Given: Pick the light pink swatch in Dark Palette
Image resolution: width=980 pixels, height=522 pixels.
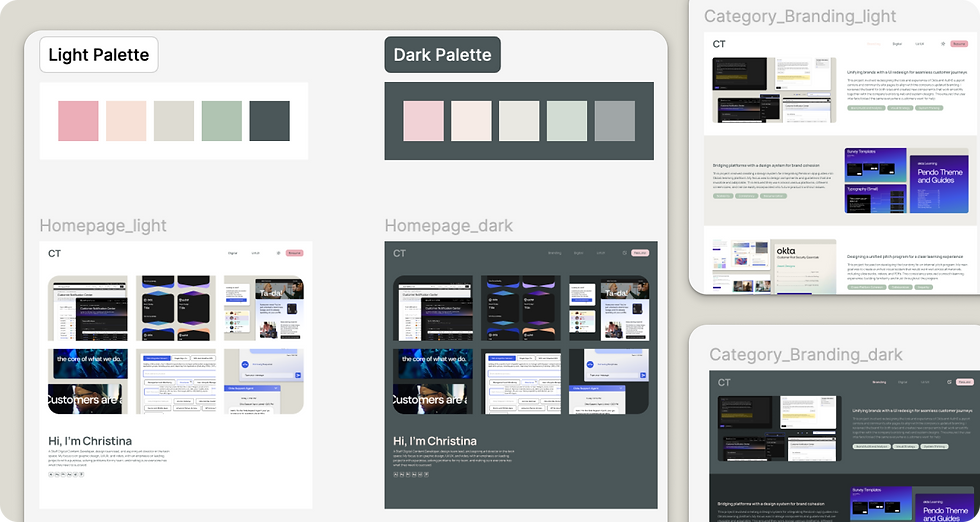Looking at the screenshot, I should [424, 121].
